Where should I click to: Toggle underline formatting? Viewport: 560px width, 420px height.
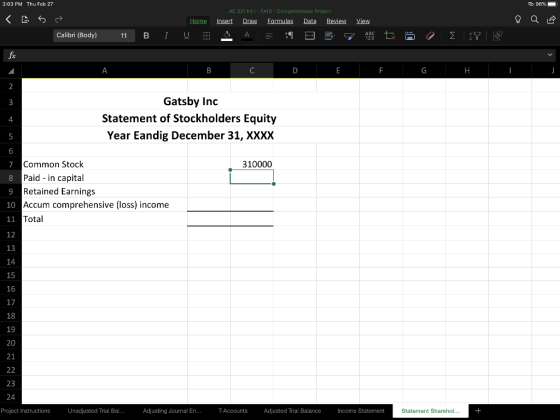pyautogui.click(x=186, y=35)
